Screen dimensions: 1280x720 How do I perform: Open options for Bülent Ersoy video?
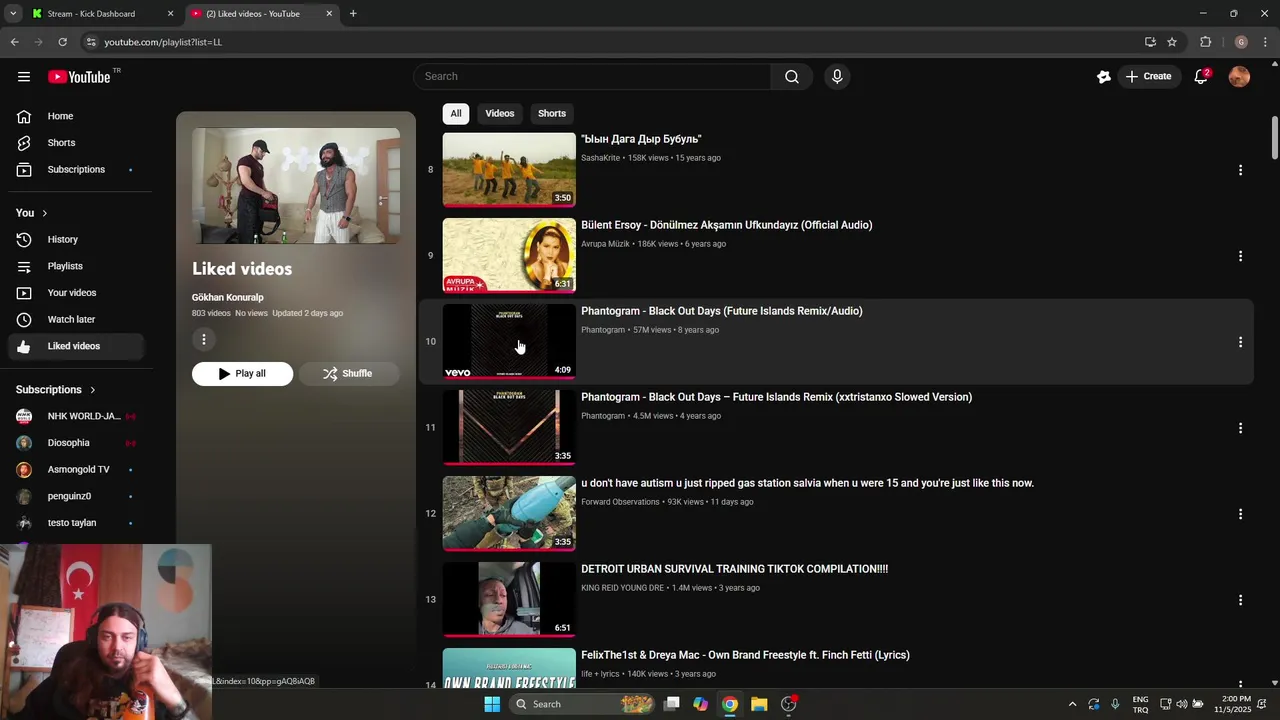(1240, 256)
